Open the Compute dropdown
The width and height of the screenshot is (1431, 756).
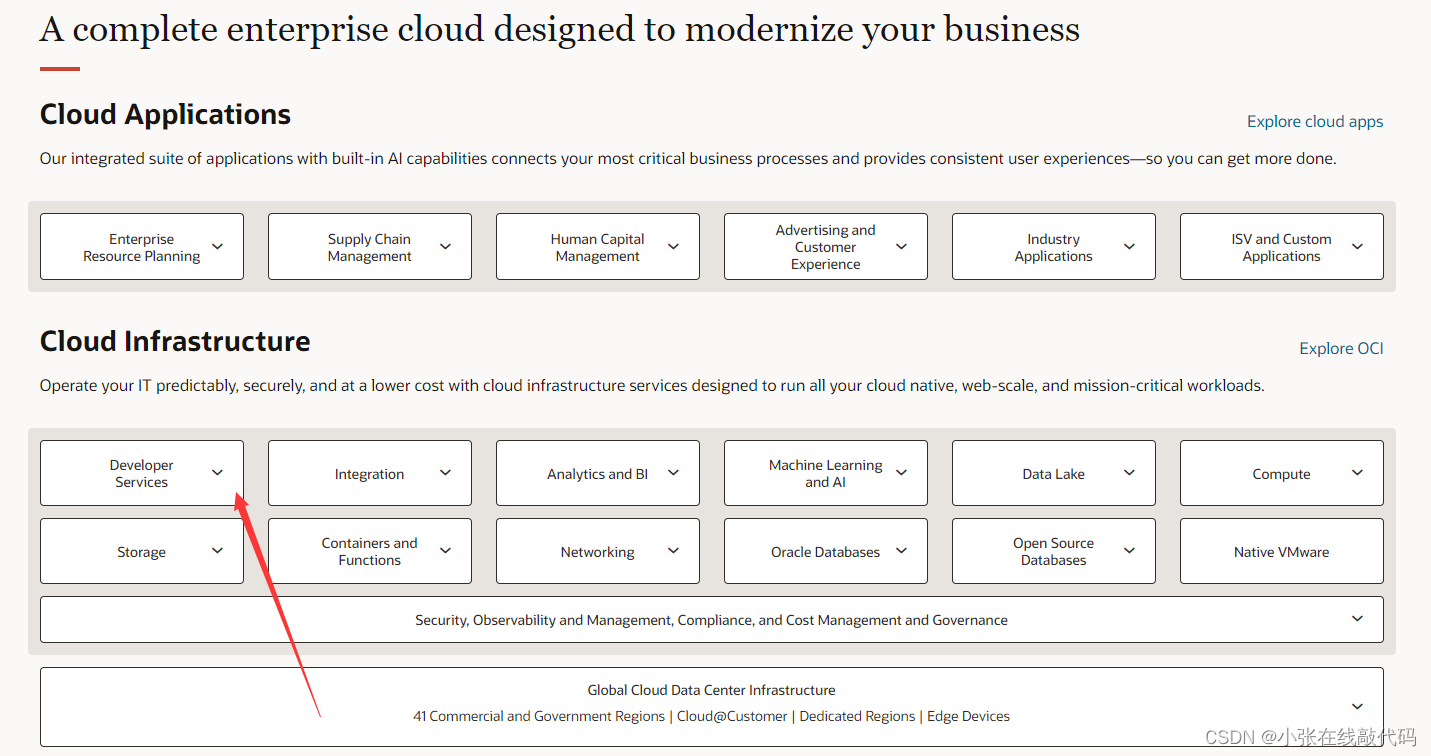tap(1282, 473)
